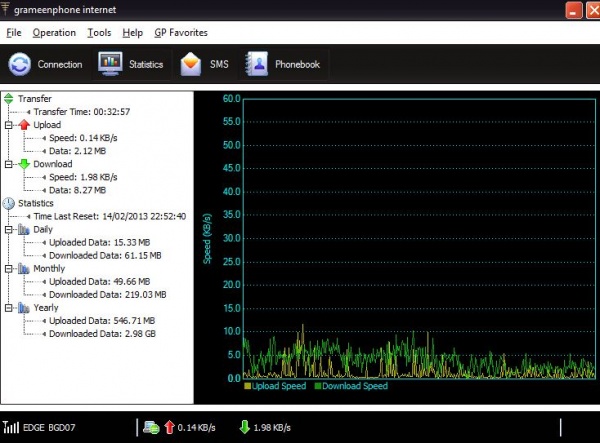This screenshot has height=443, width=600.
Task: Click the Monthly bar chart icon
Action: coord(24,269)
